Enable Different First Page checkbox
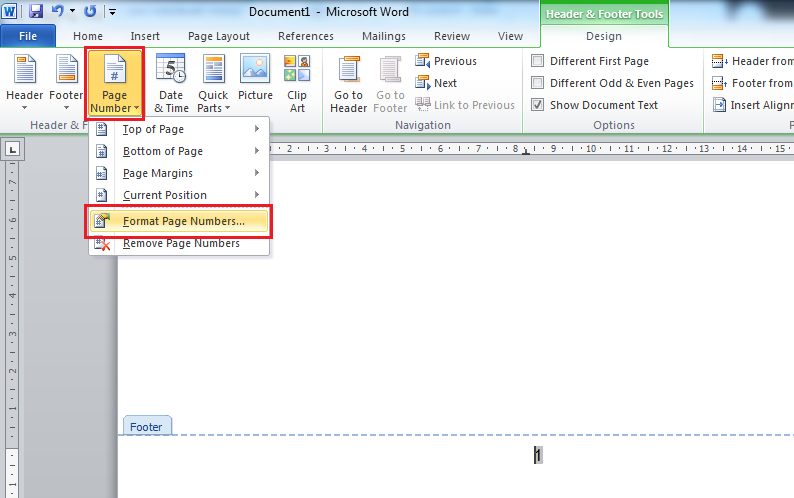Viewport: 794px width, 498px height. pyautogui.click(x=537, y=61)
